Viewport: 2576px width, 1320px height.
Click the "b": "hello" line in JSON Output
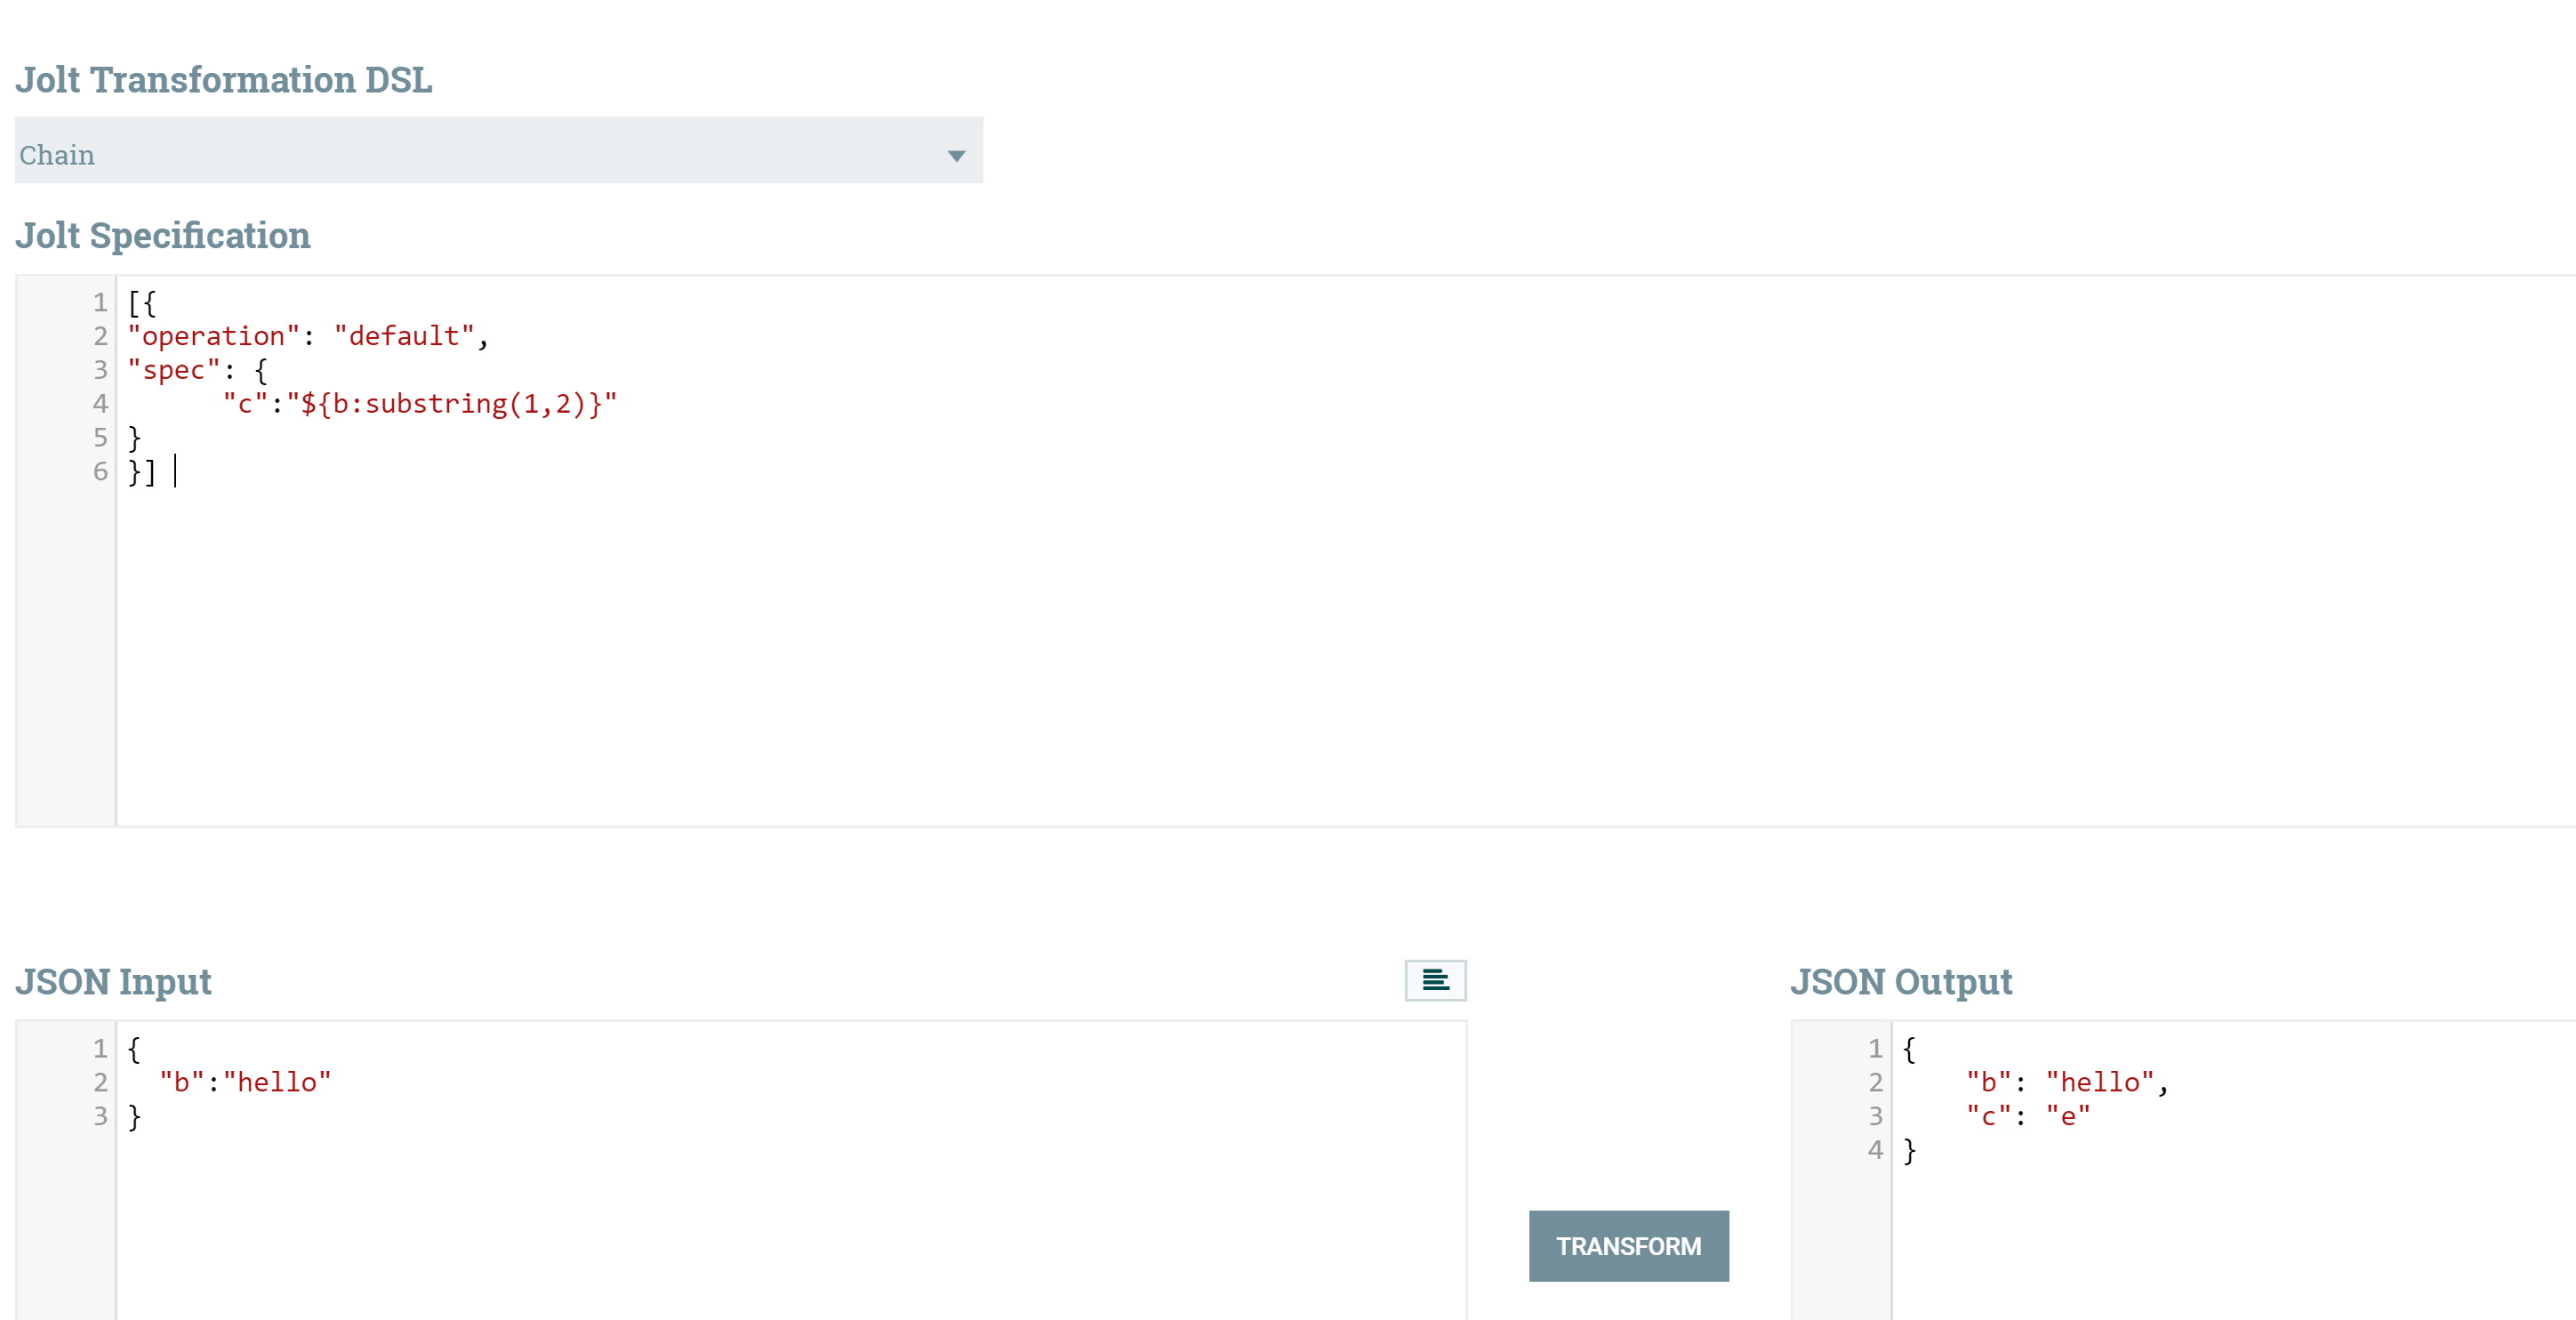tap(2067, 1082)
